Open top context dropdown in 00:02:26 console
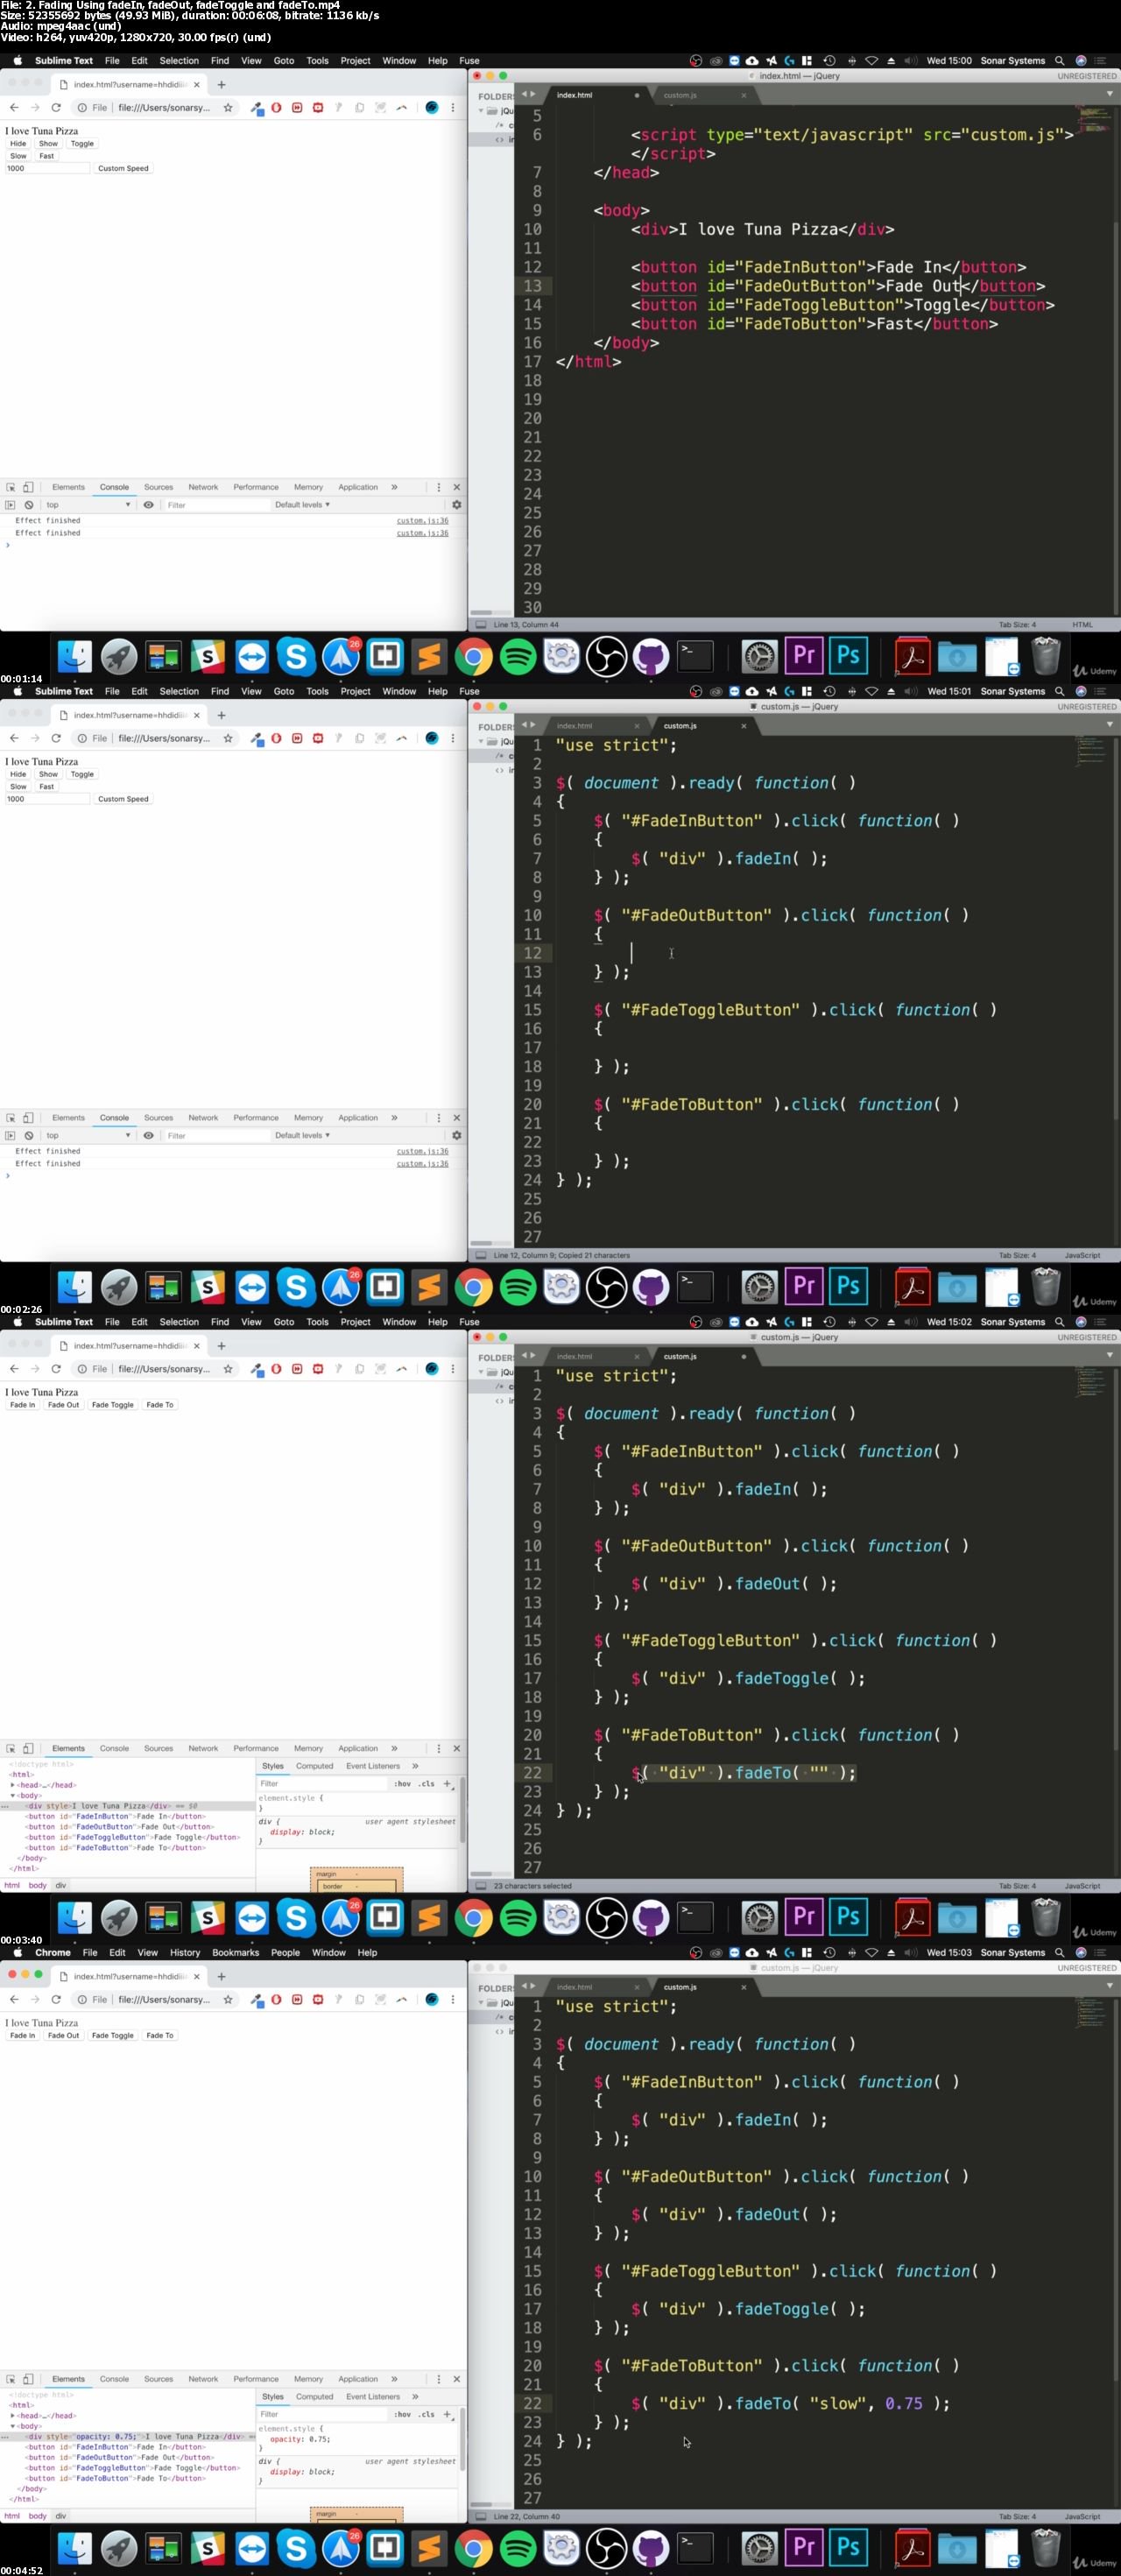 [x=88, y=1136]
